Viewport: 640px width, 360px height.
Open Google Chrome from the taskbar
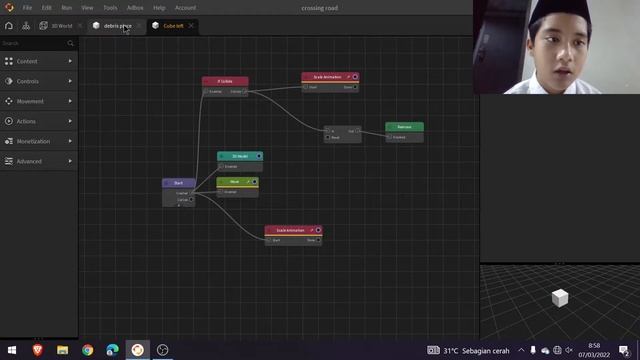point(87,350)
